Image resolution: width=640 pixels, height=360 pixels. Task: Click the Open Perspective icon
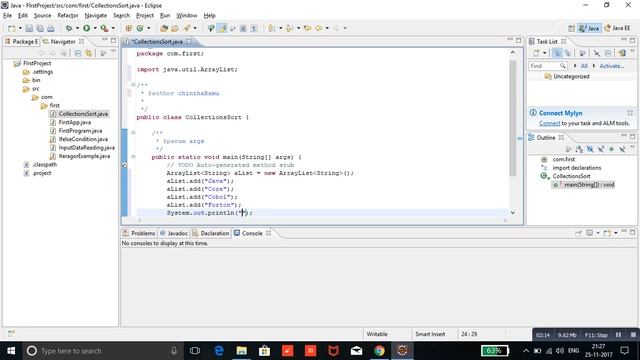[x=571, y=28]
